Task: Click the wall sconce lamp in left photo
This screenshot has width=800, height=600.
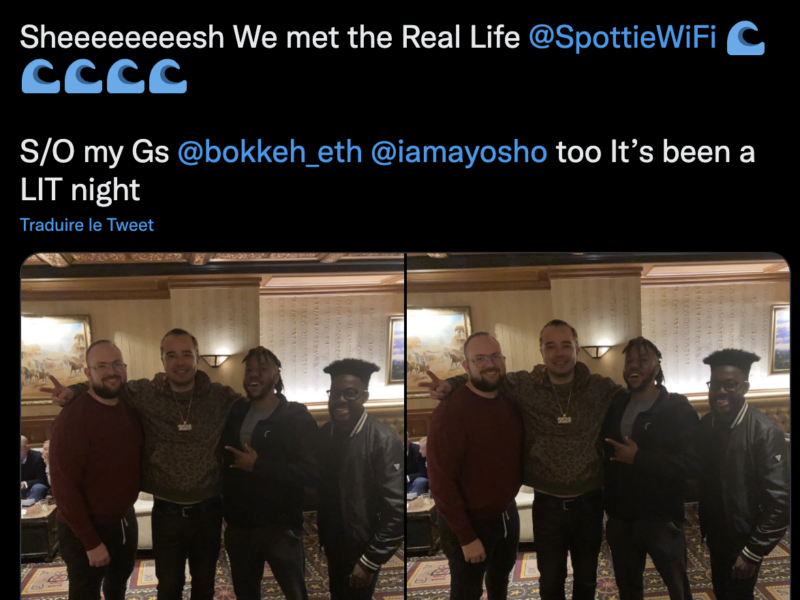Action: click(x=214, y=360)
